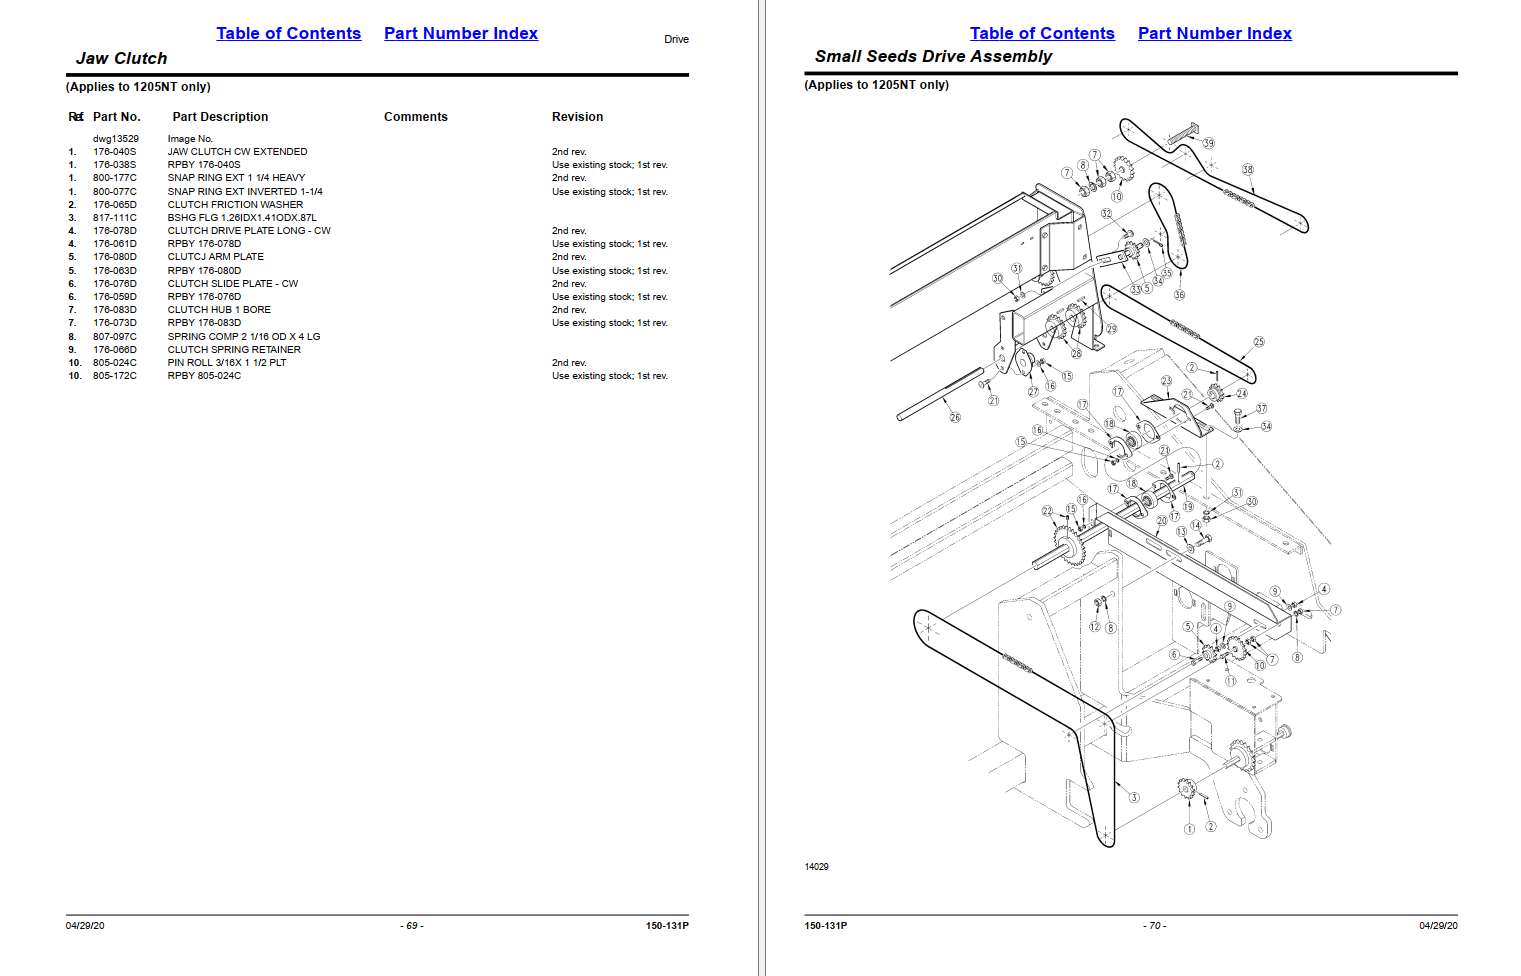The image size is (1521, 976).
Task: Click page number '- 69 -' footer
Action: (412, 926)
